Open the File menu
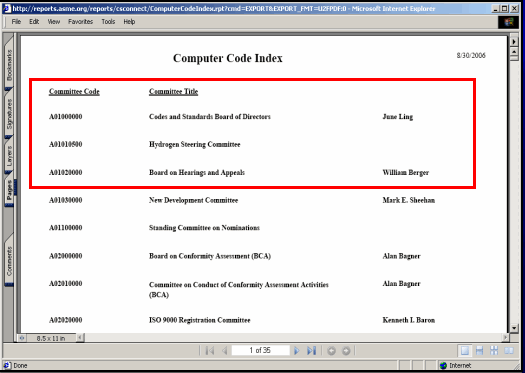Viewport: 525px width, 373px height. [16, 22]
